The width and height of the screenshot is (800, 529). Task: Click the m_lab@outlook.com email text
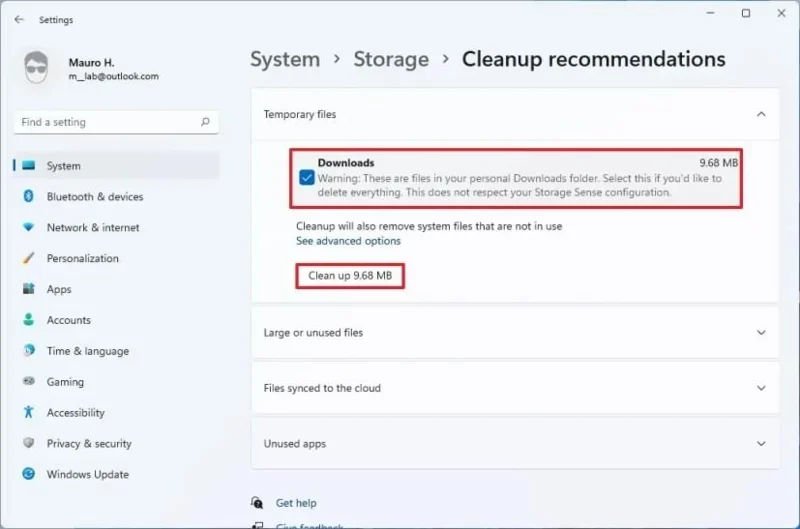[114, 76]
